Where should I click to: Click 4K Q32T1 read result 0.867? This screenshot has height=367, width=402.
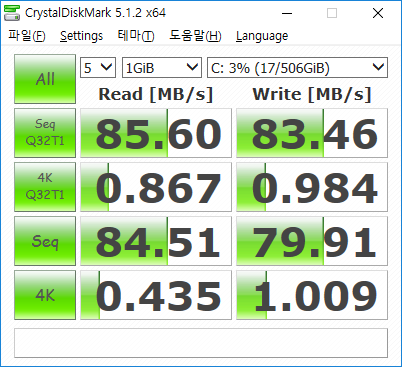(x=156, y=187)
